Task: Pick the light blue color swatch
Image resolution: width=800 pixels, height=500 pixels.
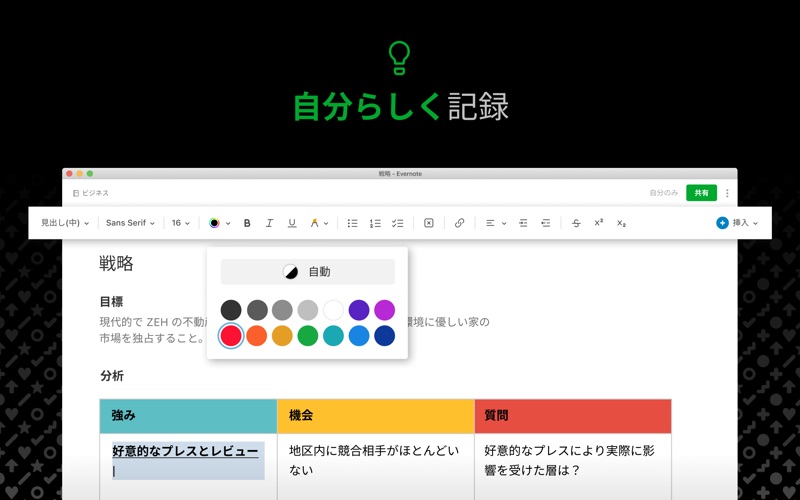Action: tap(359, 336)
